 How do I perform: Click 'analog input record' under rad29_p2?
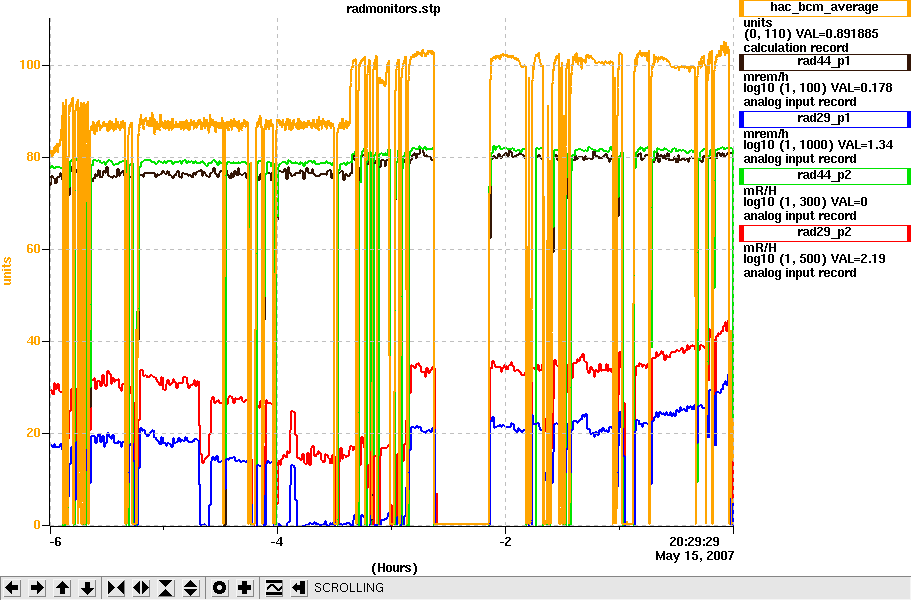800,272
